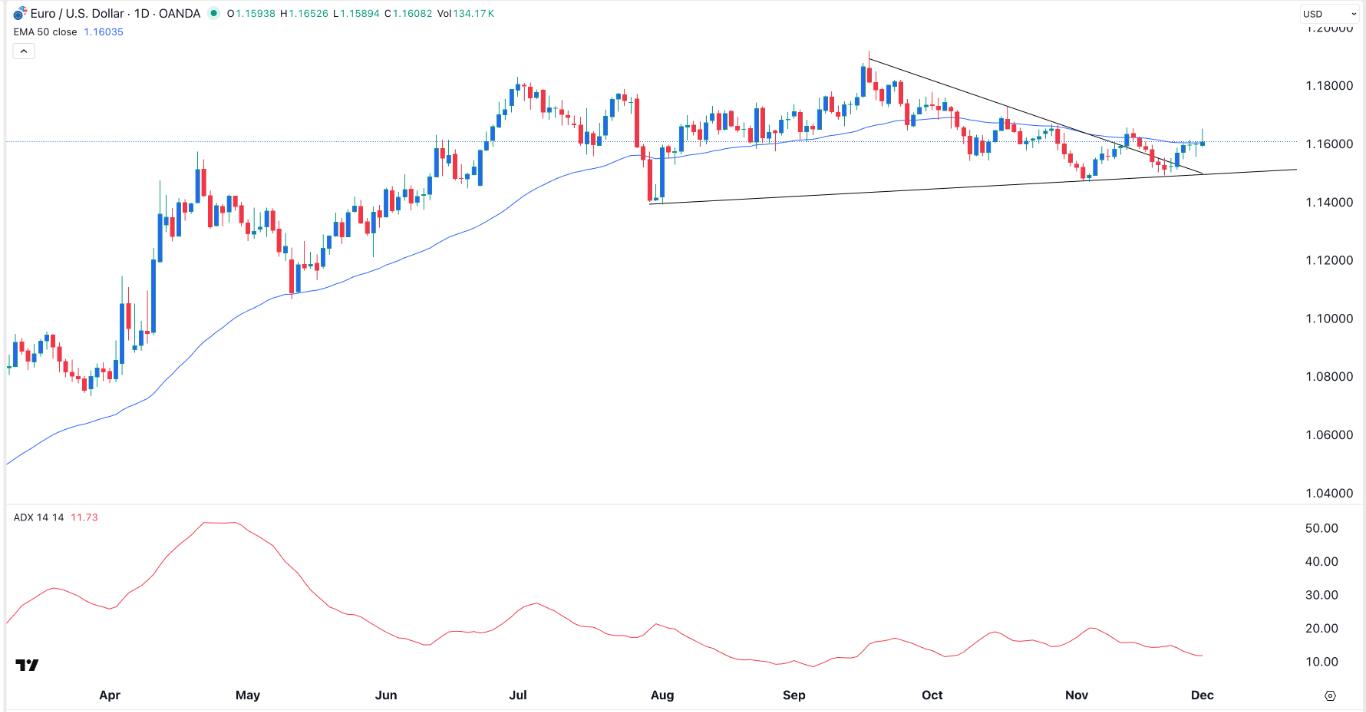Click the EUR/USD currency pair flag icon

click(19, 13)
